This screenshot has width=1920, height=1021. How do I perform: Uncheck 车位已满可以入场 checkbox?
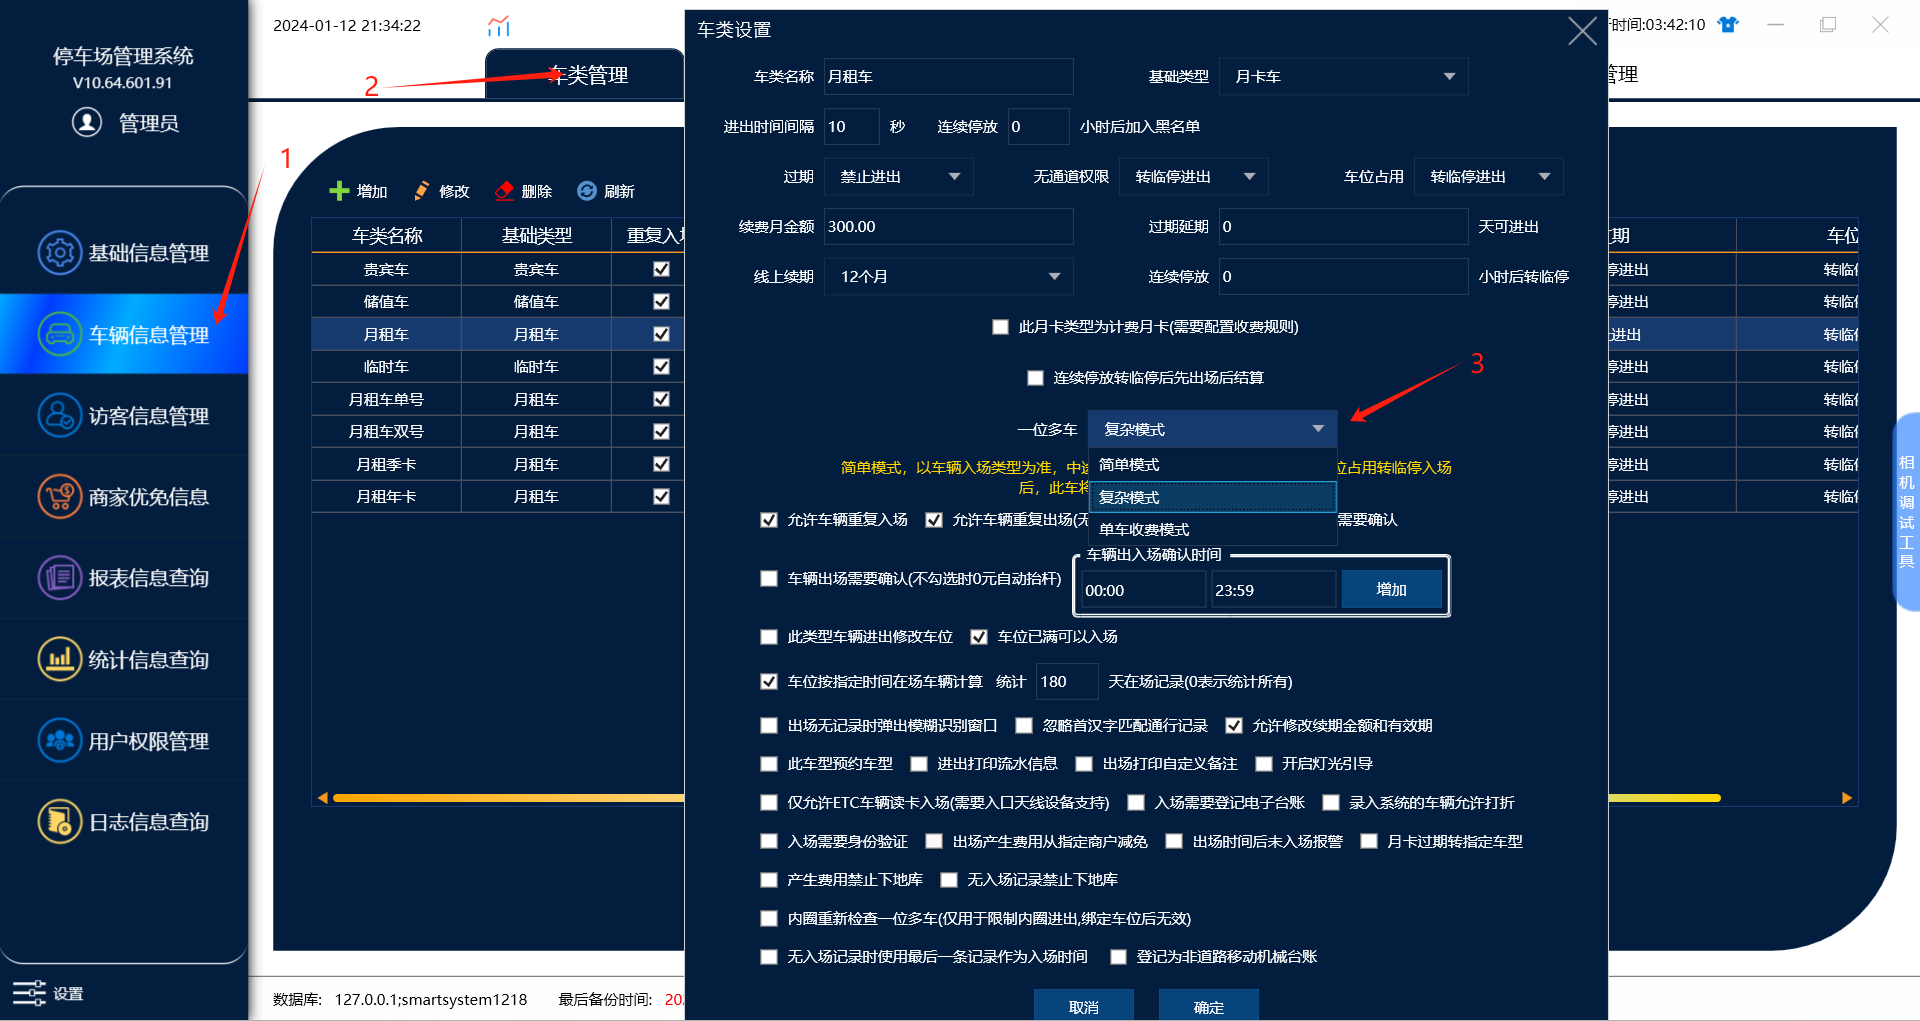coord(979,637)
